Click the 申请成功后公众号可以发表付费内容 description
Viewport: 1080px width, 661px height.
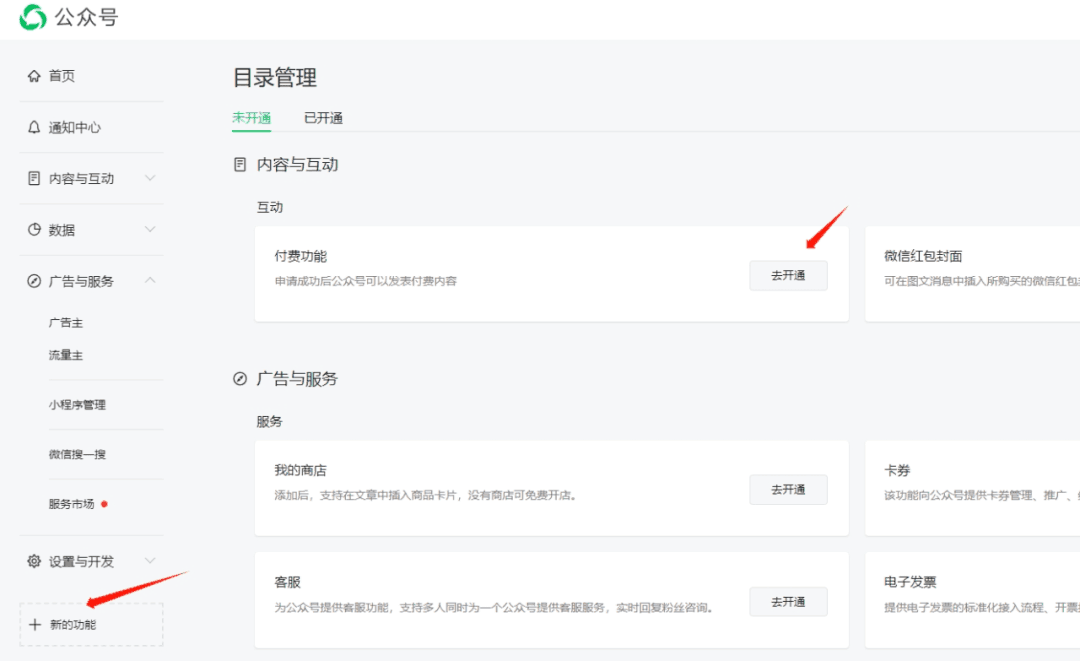(366, 281)
